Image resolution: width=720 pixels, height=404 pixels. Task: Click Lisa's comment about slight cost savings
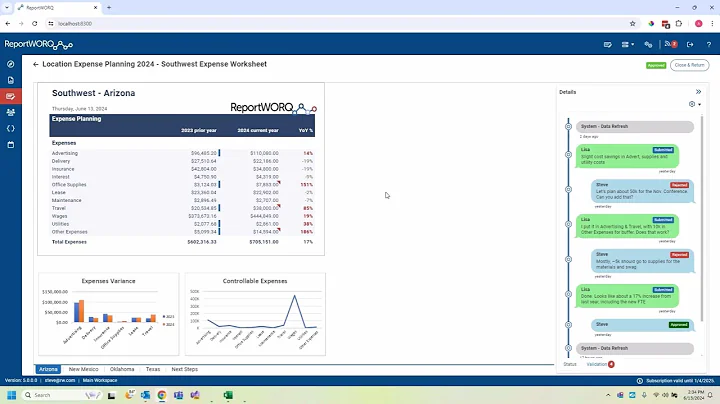tap(627, 156)
